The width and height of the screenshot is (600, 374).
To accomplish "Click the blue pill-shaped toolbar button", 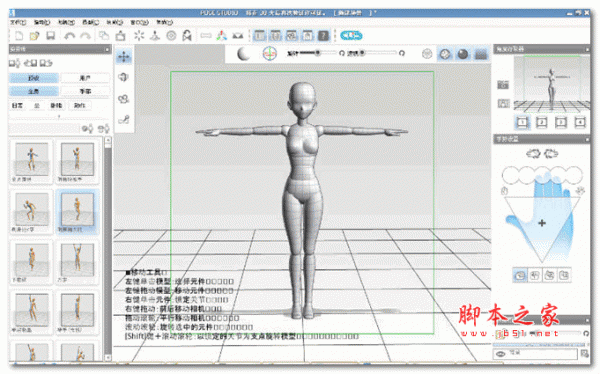I will [351, 36].
